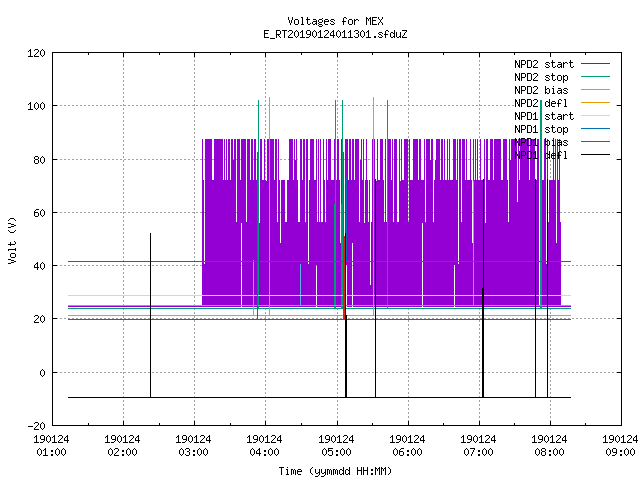This screenshot has height=480, width=640.
Task: Click the x-axis tick 190124 03:00
Action: [193, 446]
